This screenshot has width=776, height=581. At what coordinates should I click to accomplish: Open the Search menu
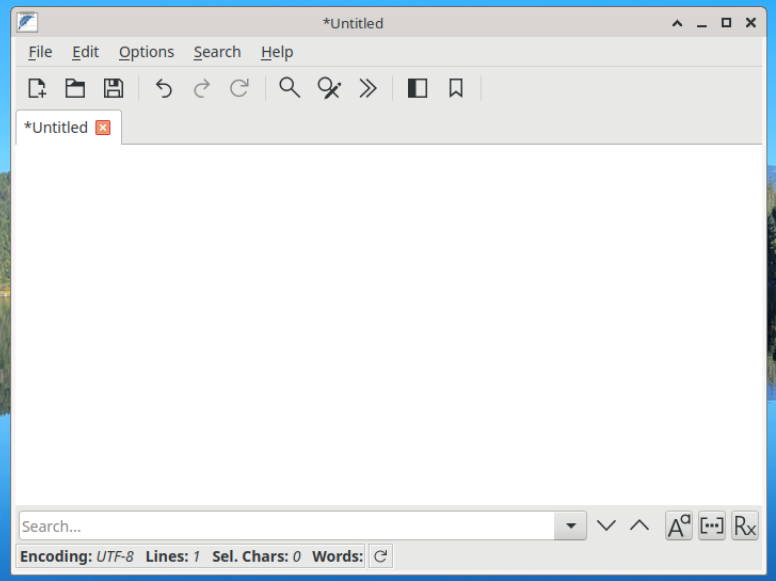tap(217, 52)
